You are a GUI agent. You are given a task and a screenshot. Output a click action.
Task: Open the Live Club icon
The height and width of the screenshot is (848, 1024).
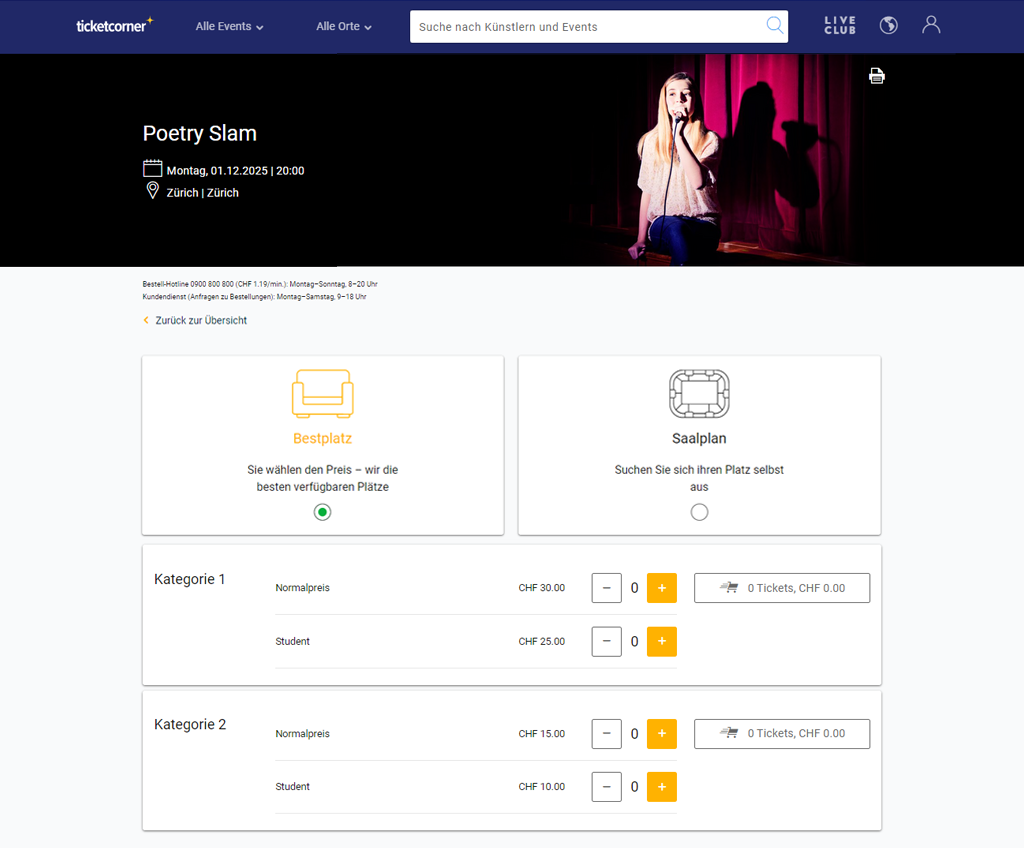[840, 25]
